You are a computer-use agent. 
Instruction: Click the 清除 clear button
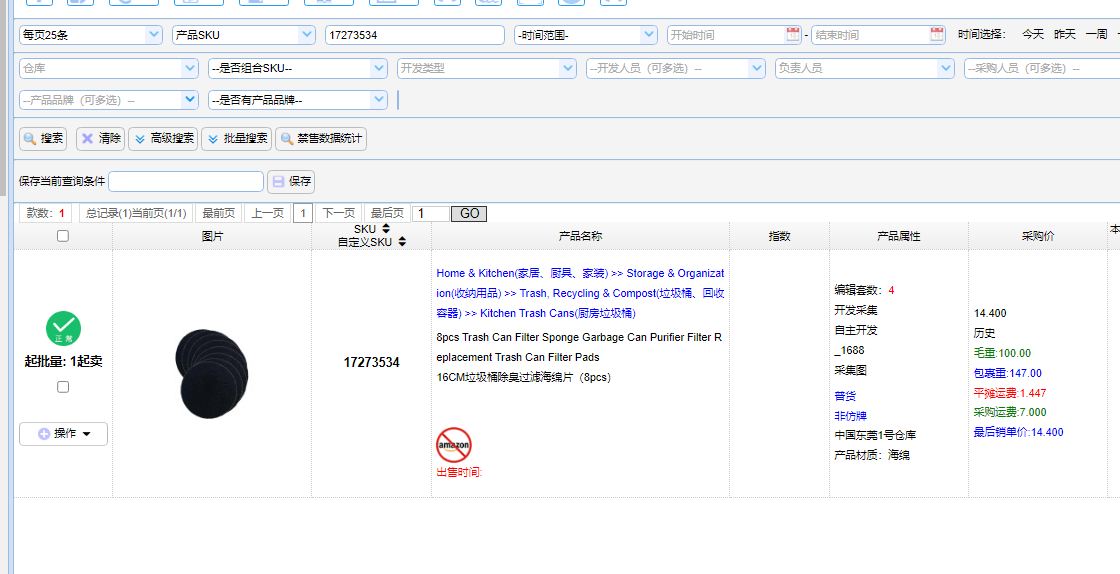(x=101, y=139)
